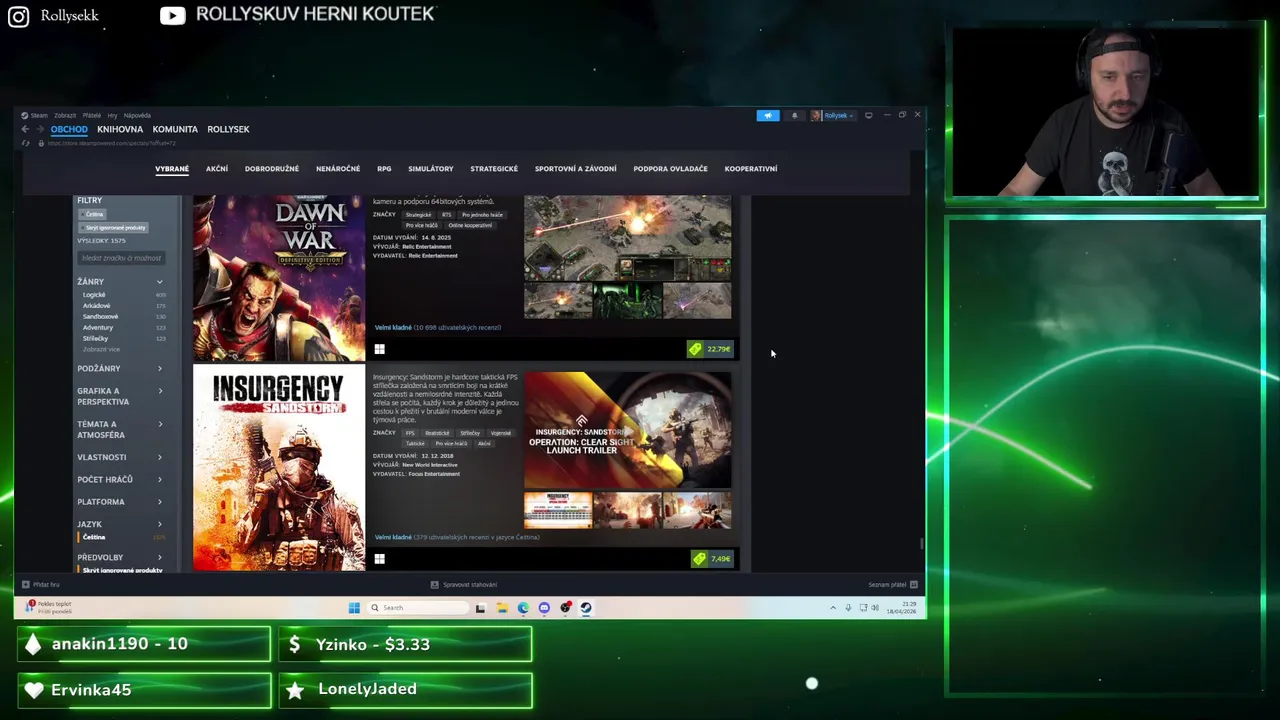Open the Windows Start menu
The height and width of the screenshot is (720, 1280).
(354, 607)
